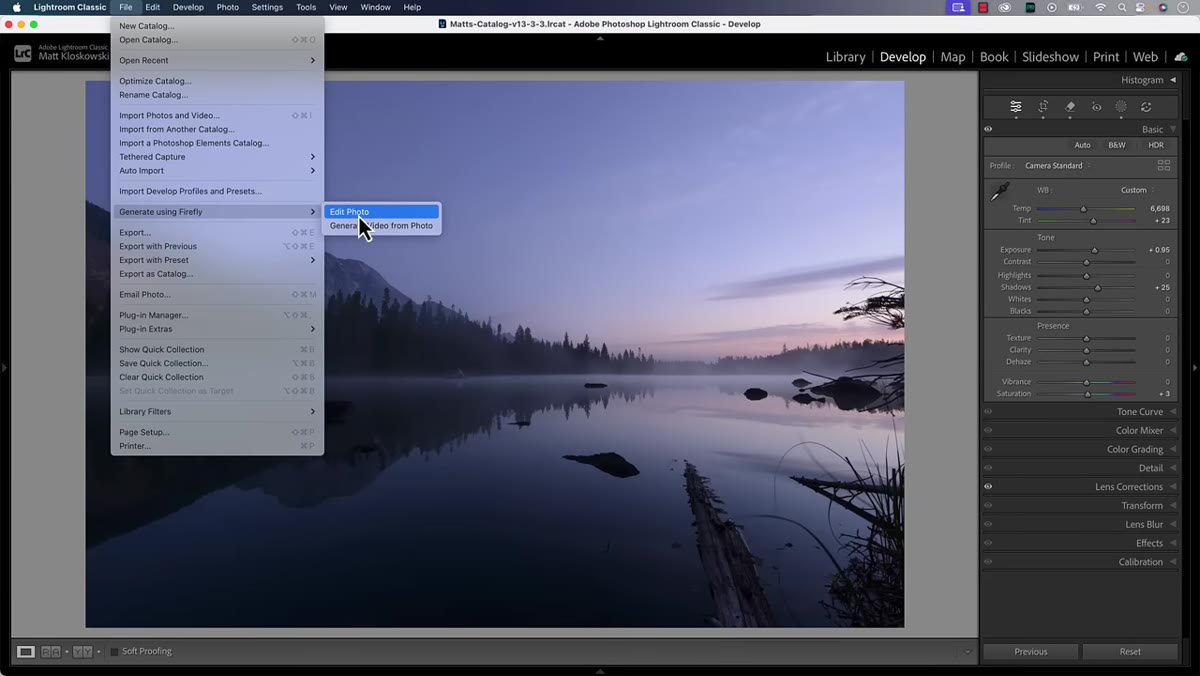Click the Exposure slider handle
The height and width of the screenshot is (676, 1200).
1094,251
